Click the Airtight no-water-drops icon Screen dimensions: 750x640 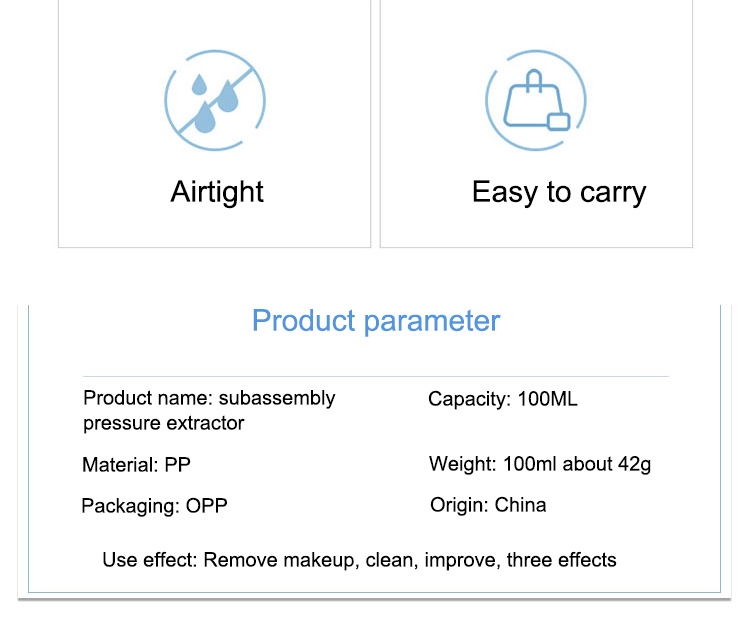tap(215, 100)
